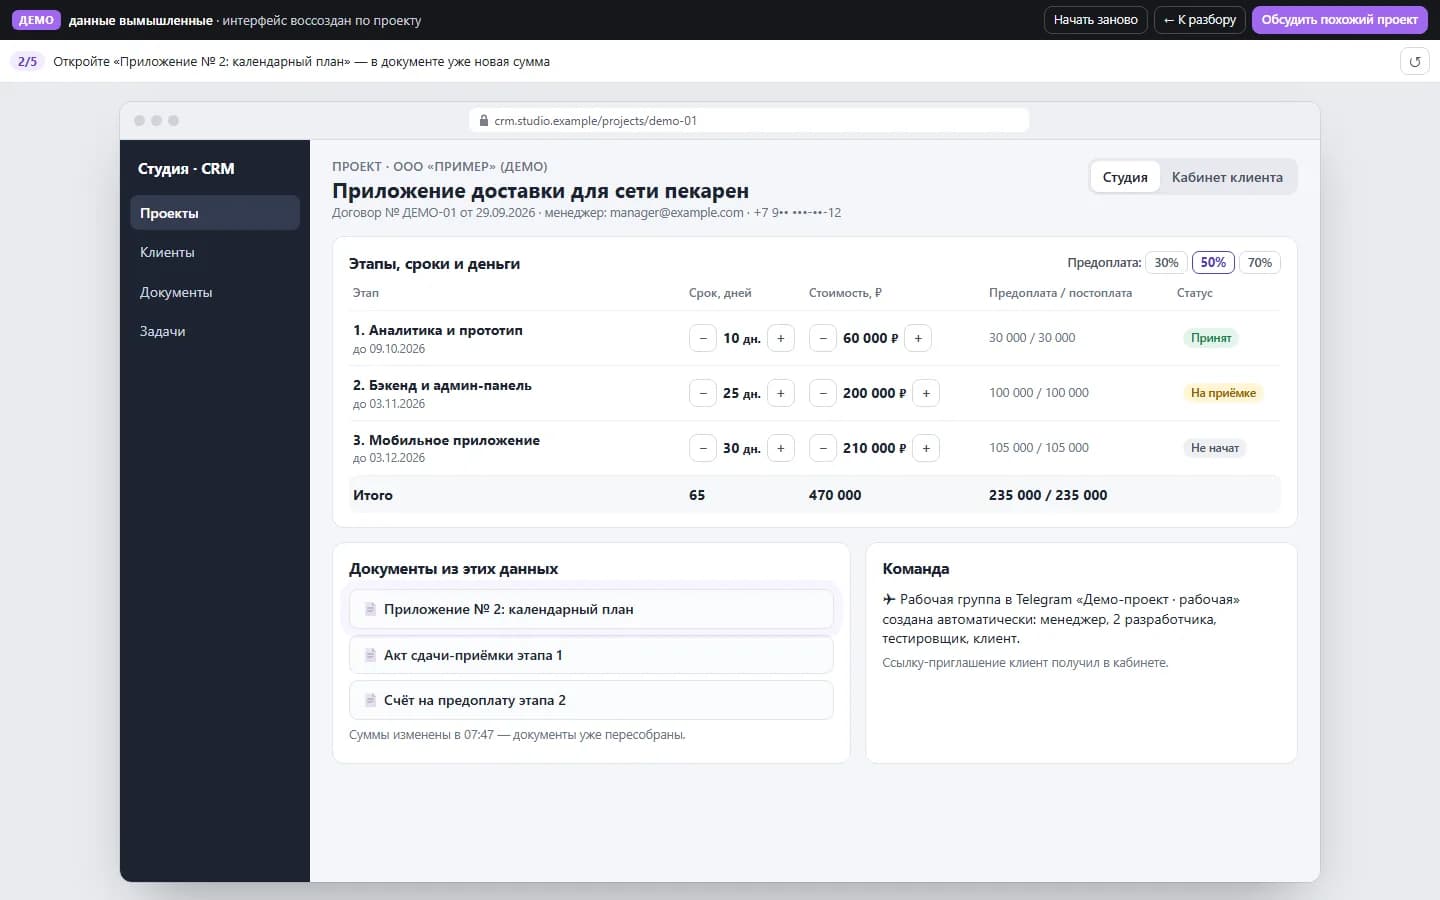
Task: Open Документы in the sidebar
Action: tap(215, 292)
